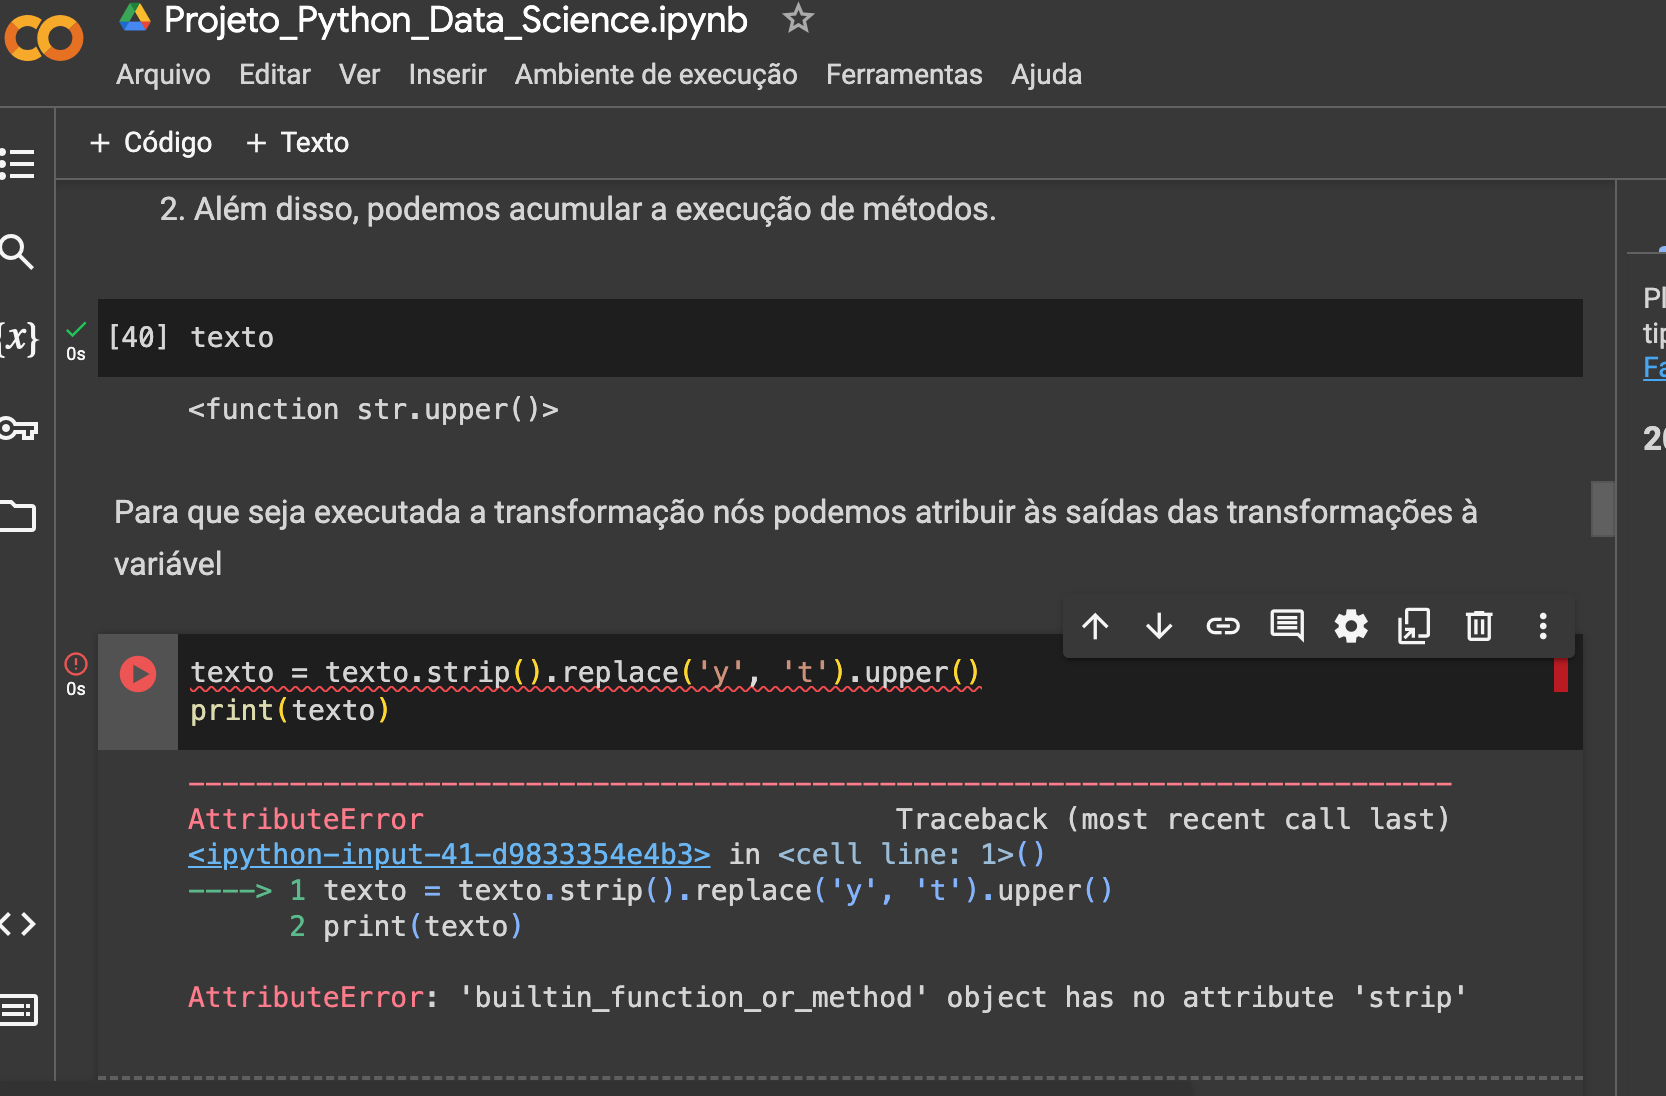Image resolution: width=1666 pixels, height=1096 pixels.
Task: Open the secrets key panel
Action: (x=18, y=429)
